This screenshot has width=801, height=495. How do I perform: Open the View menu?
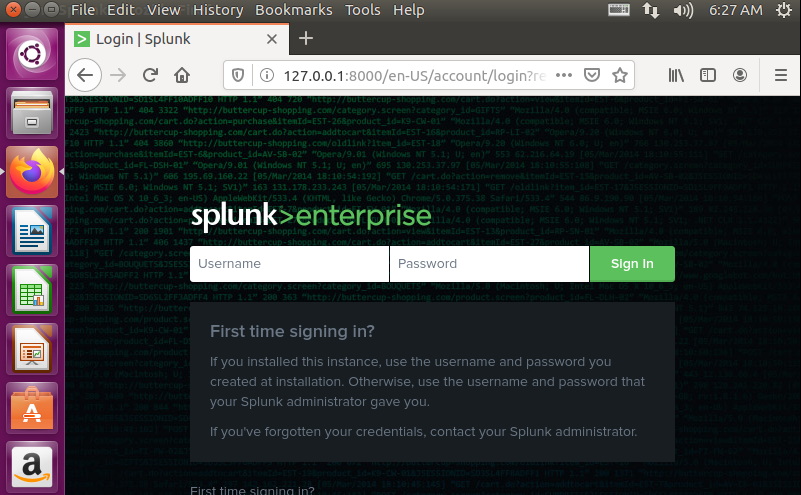pos(163,10)
